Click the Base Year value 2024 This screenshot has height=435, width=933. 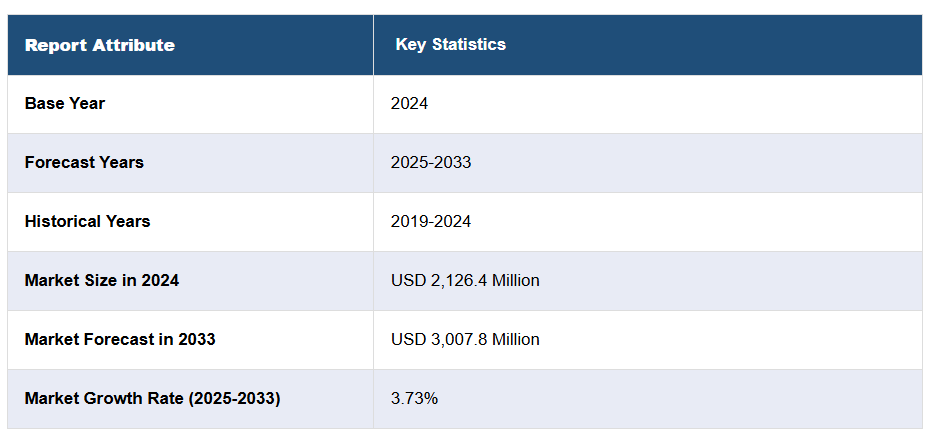[409, 103]
